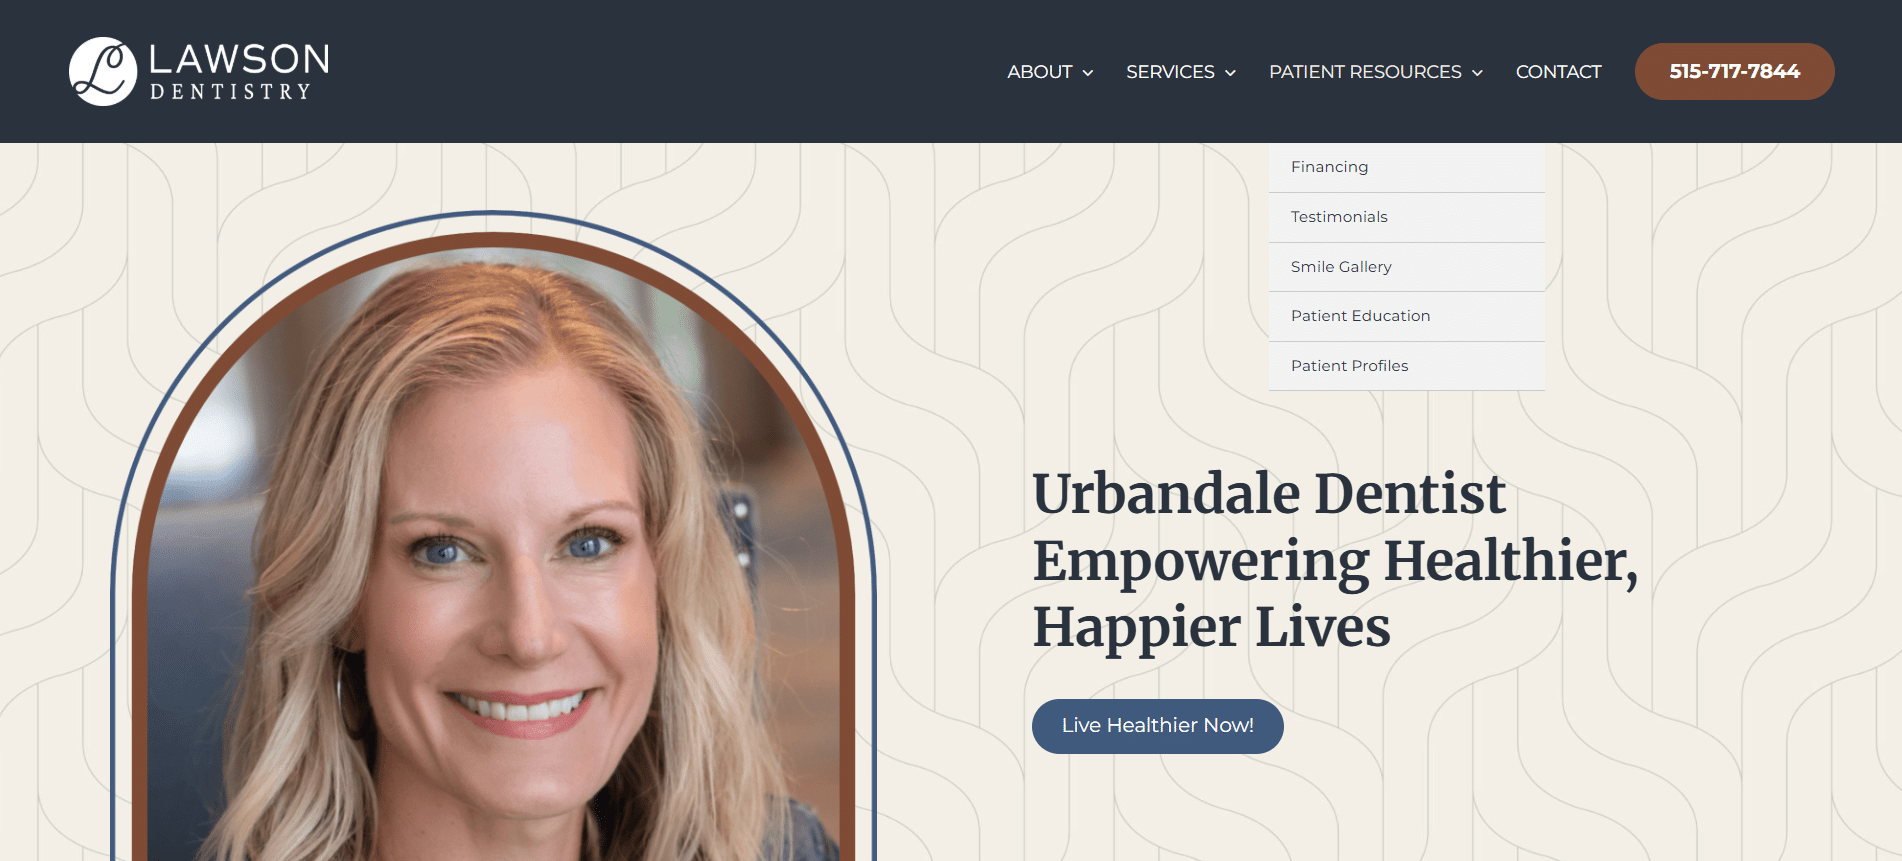1902x861 pixels.
Task: Select the Patient Resources menu label
Action: [1365, 72]
